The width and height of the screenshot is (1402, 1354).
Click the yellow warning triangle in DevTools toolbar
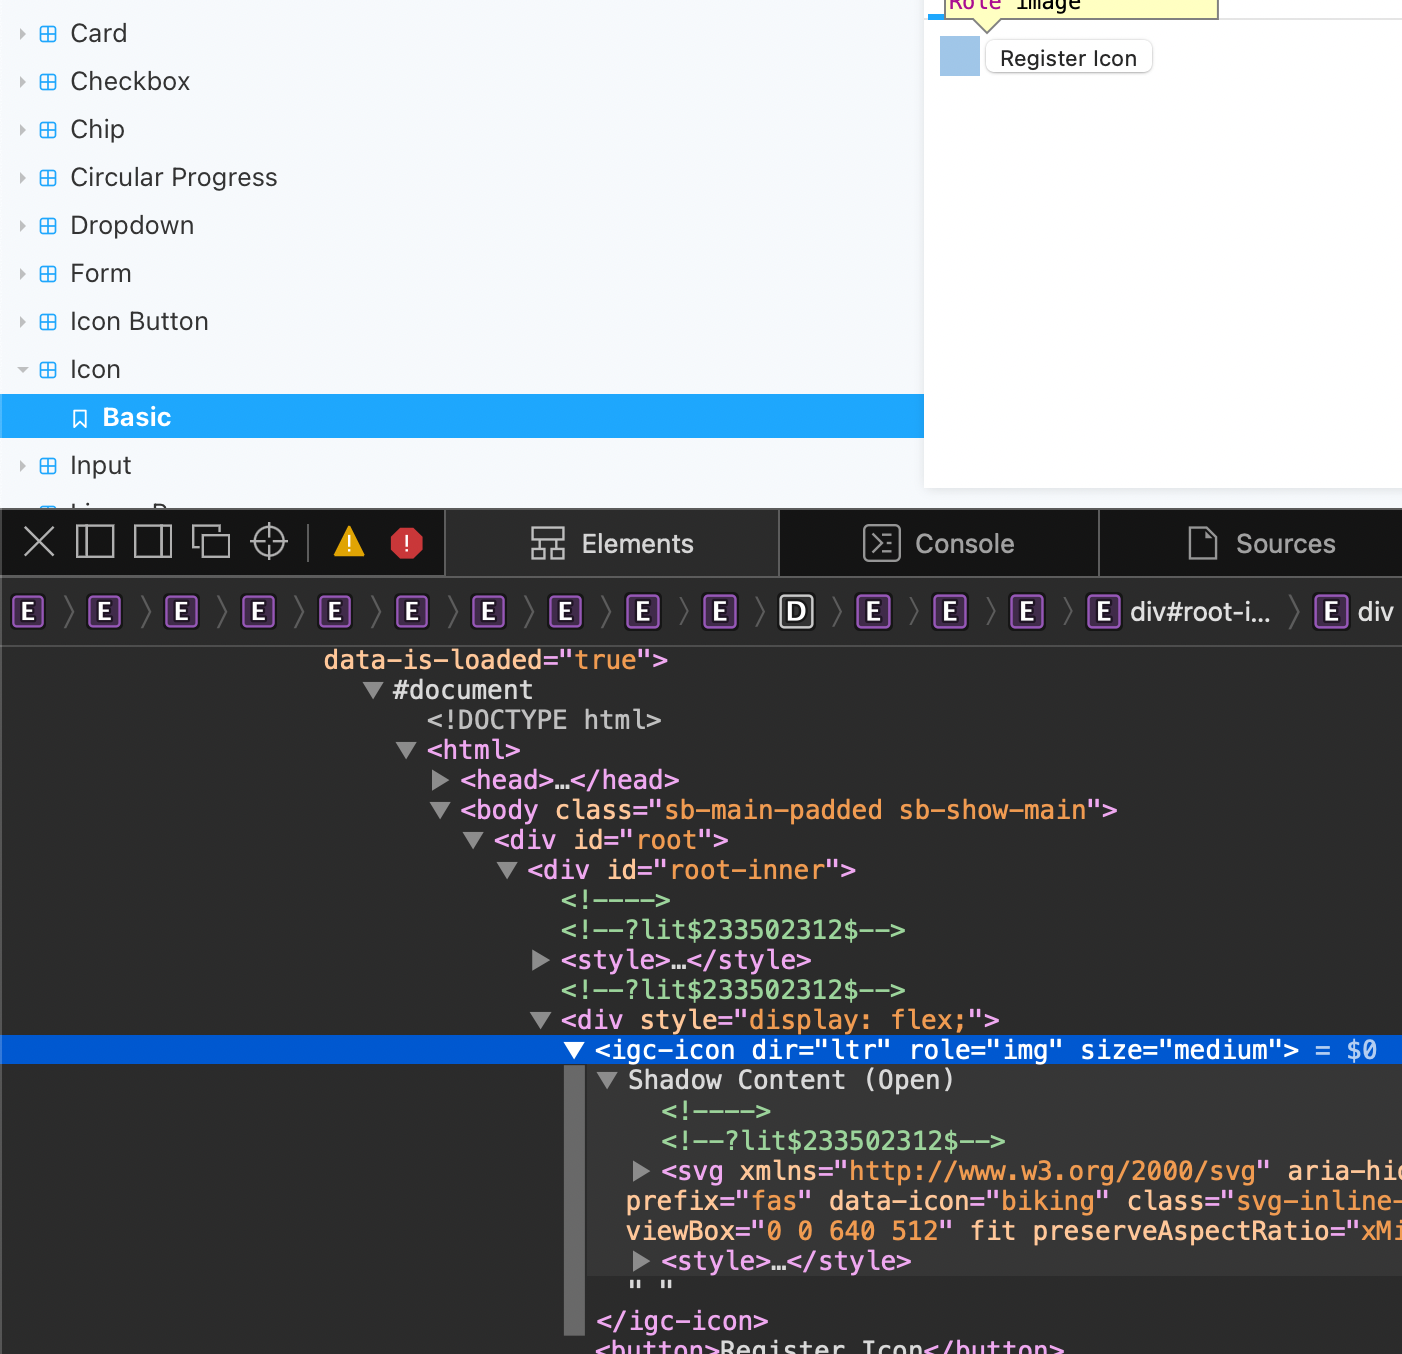pos(348,542)
